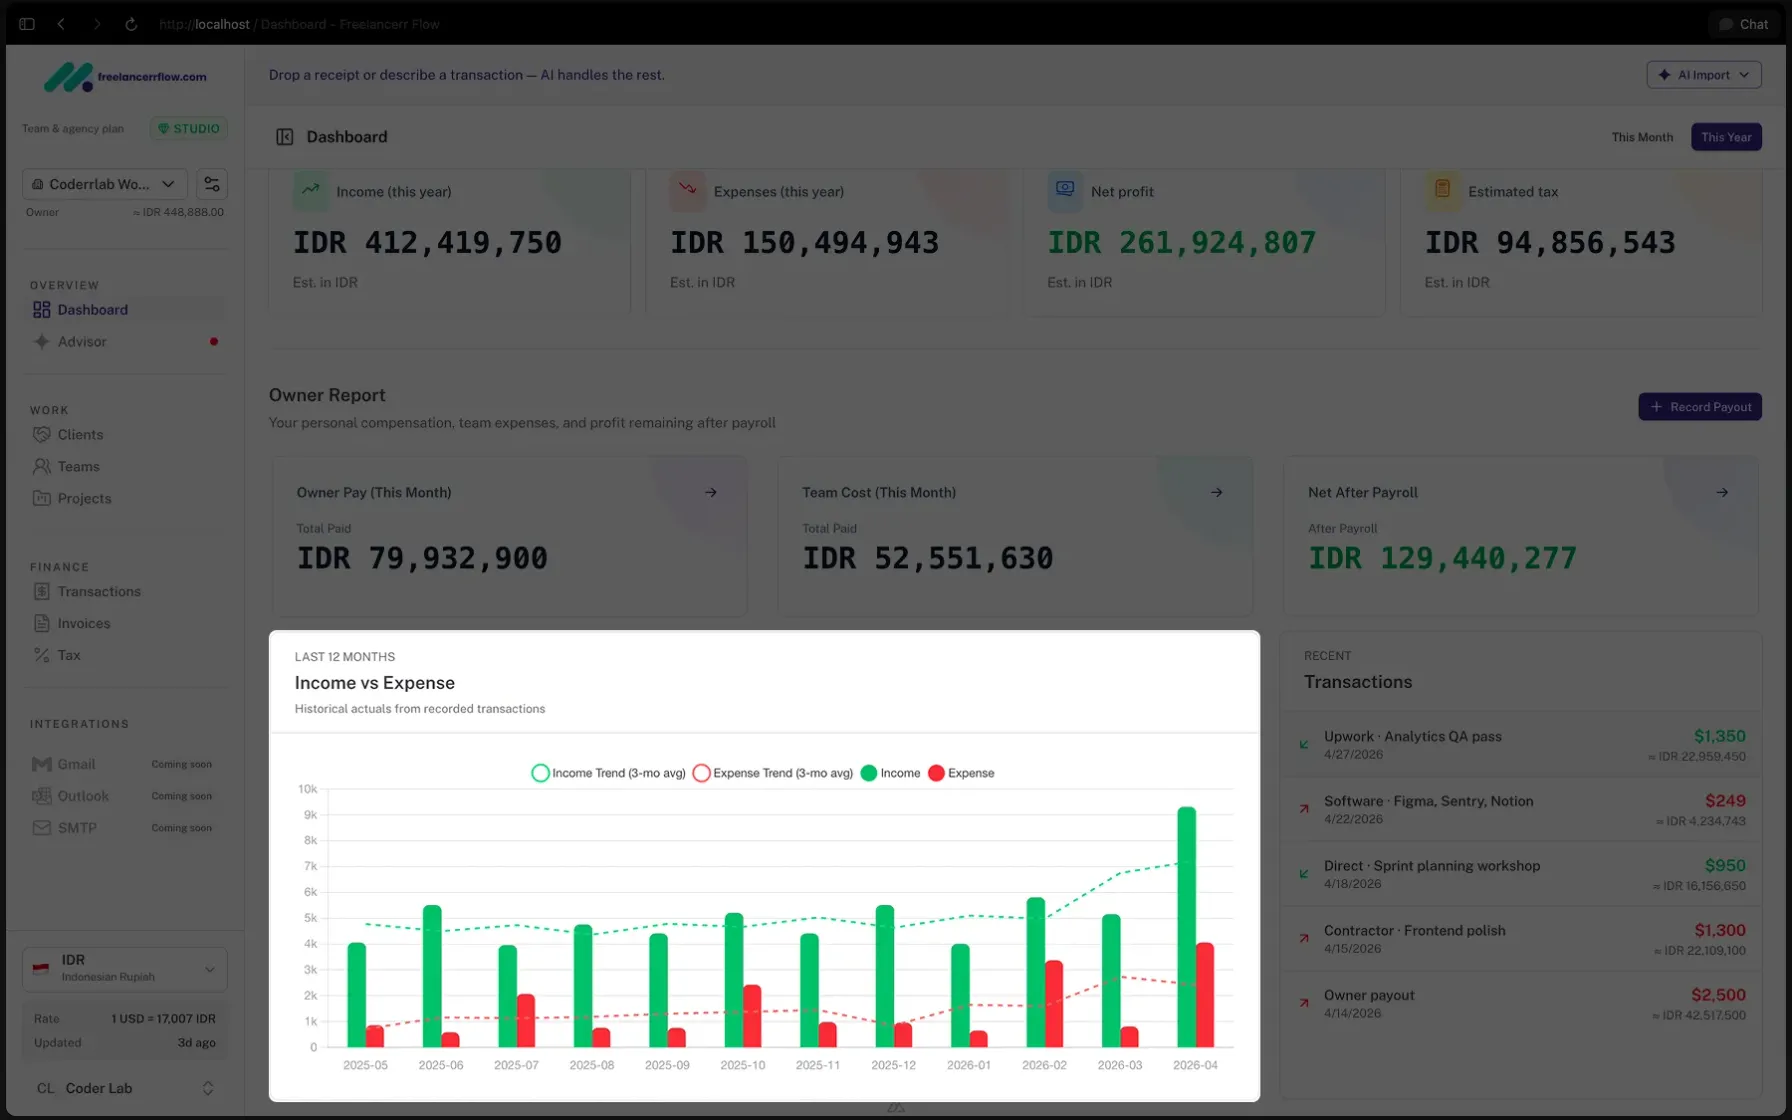Click the Record Payout button
1792x1120 pixels.
(1700, 407)
